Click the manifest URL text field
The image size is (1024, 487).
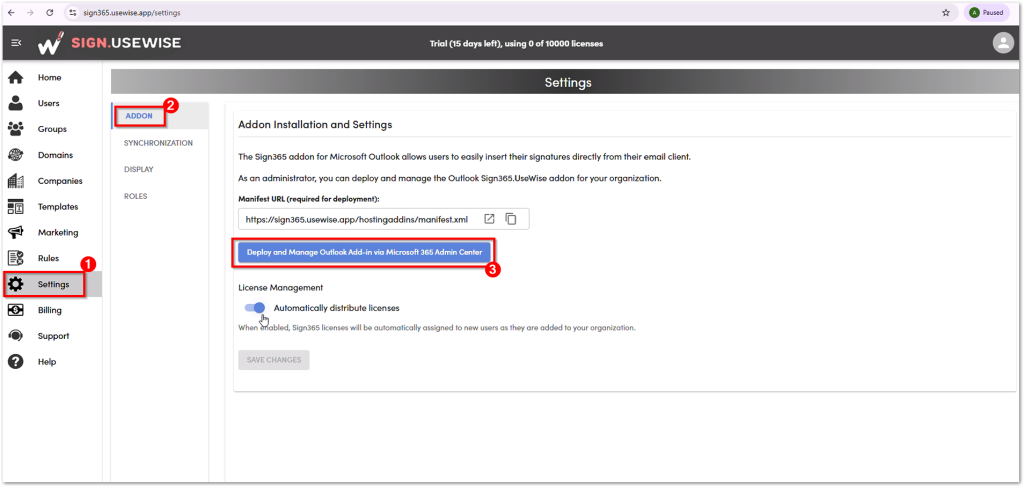coord(358,219)
